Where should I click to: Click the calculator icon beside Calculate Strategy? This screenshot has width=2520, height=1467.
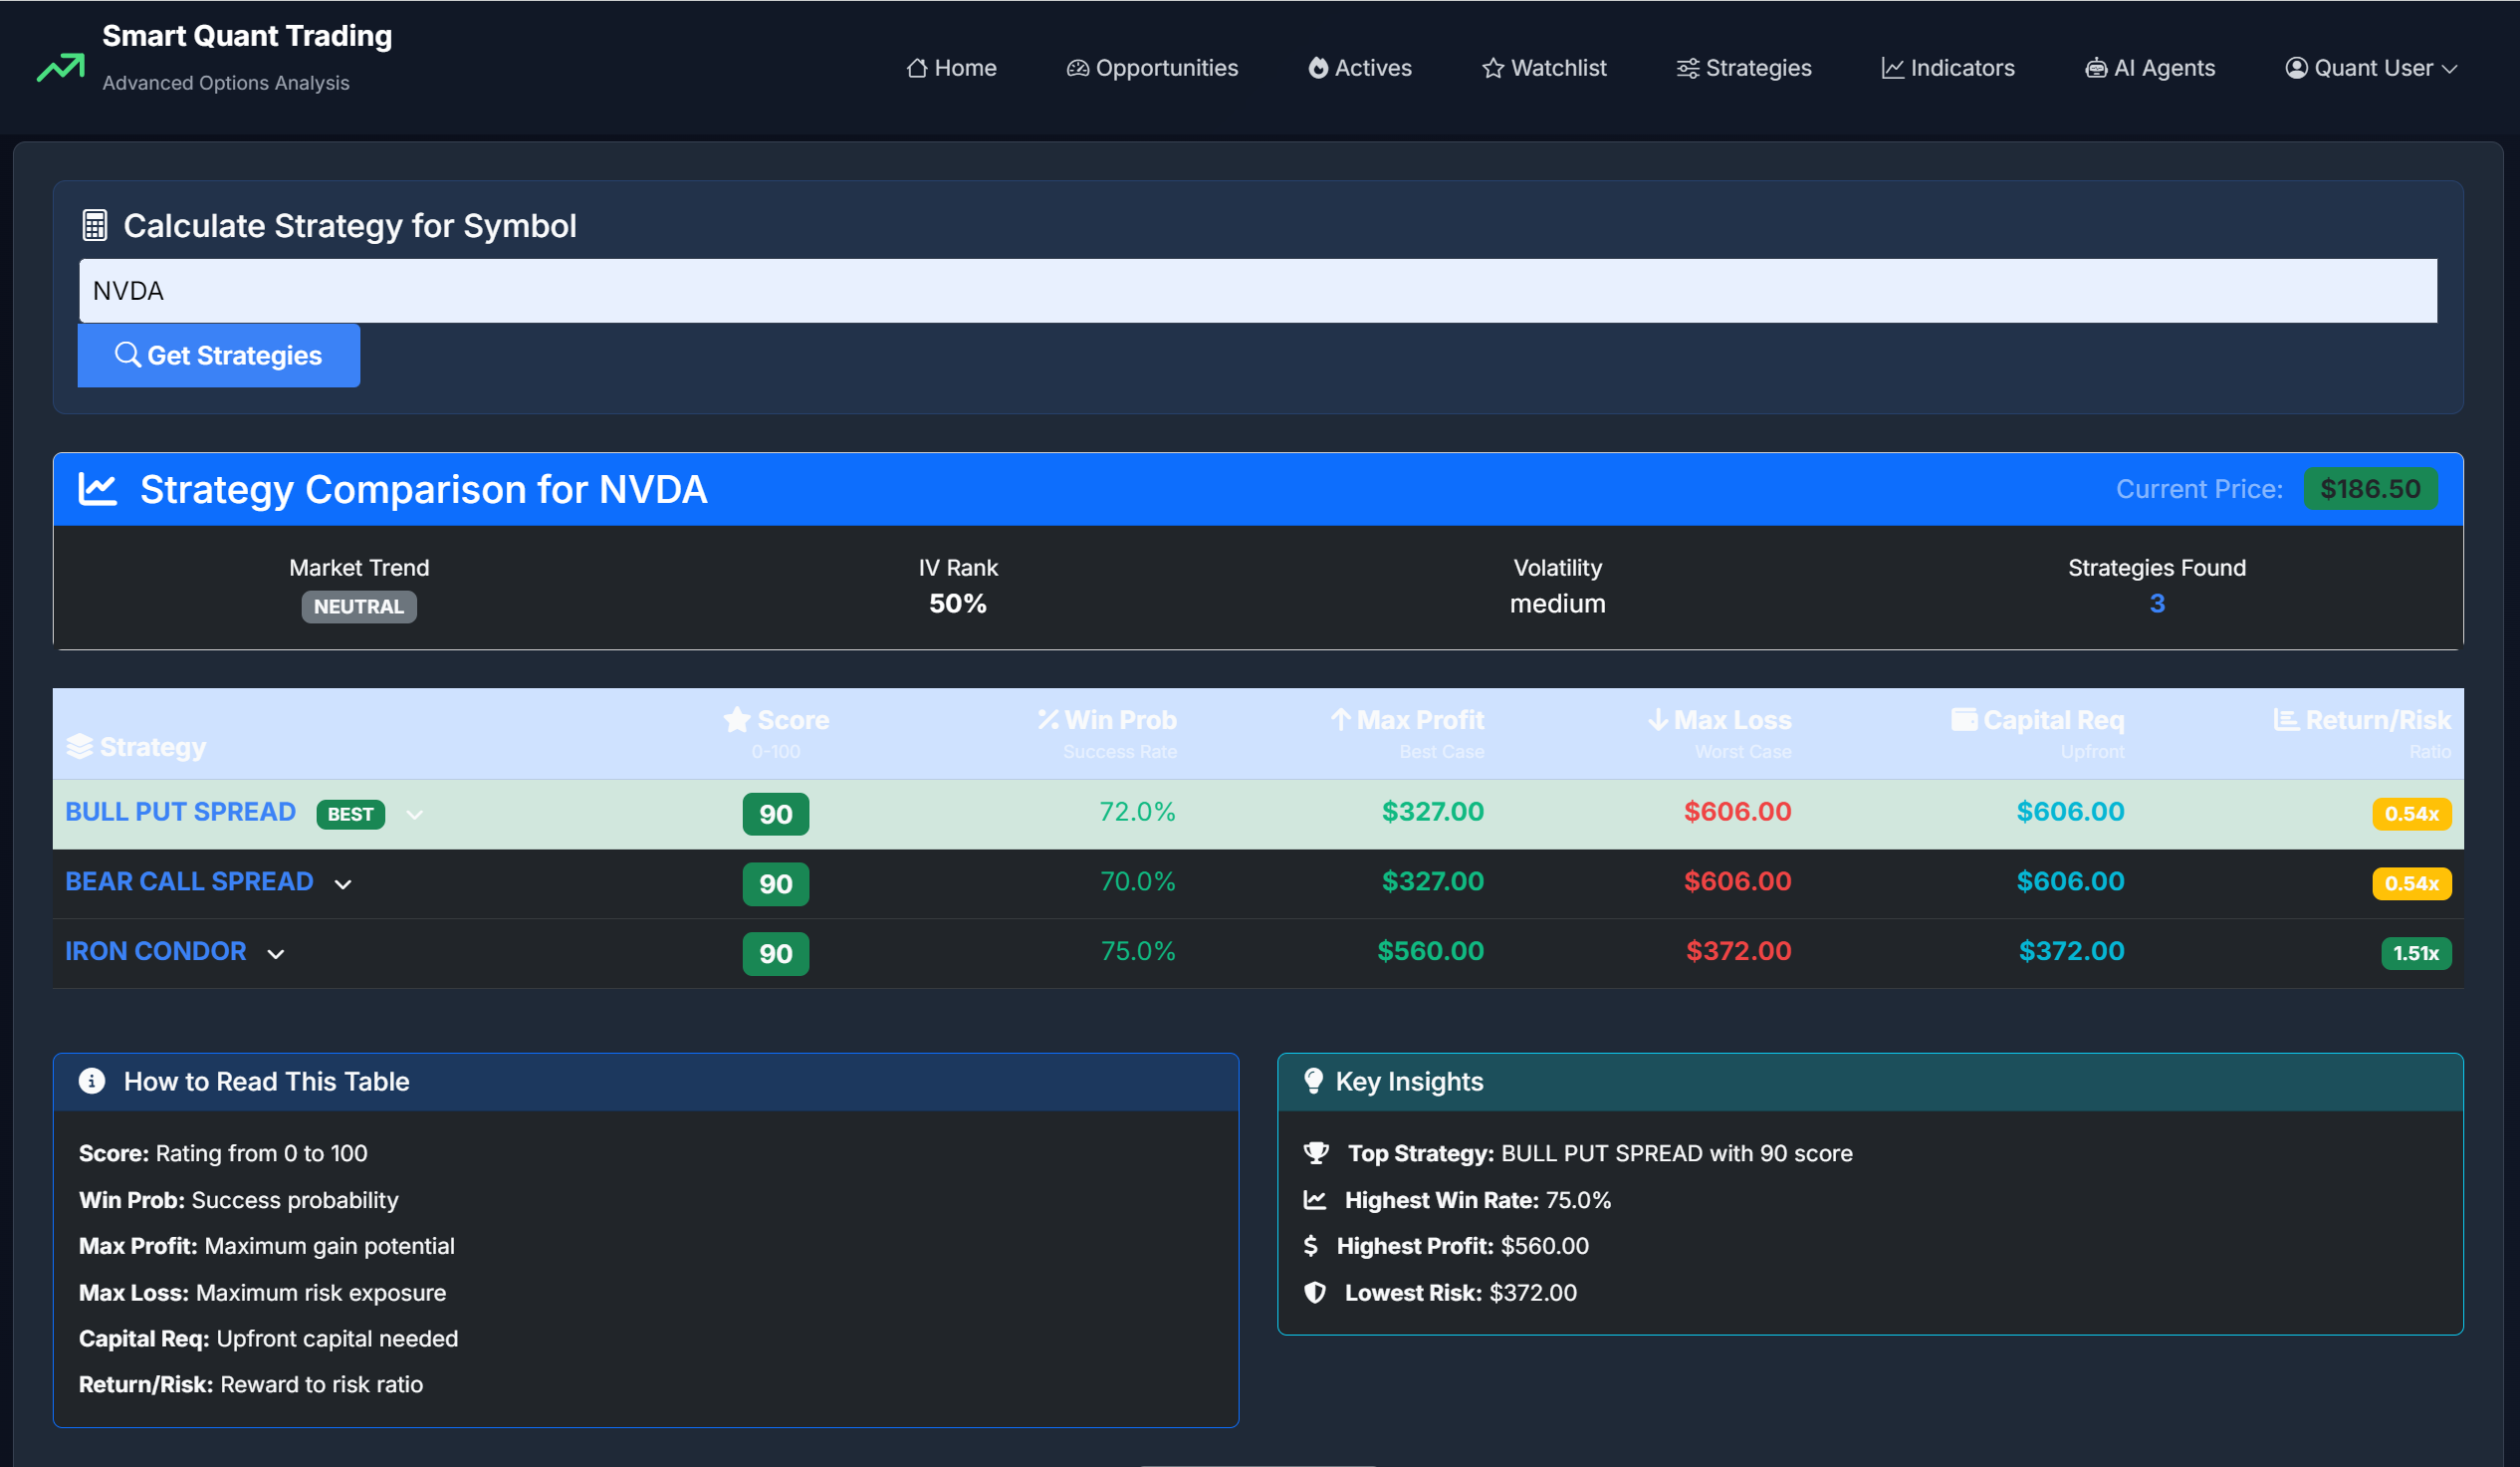[94, 225]
